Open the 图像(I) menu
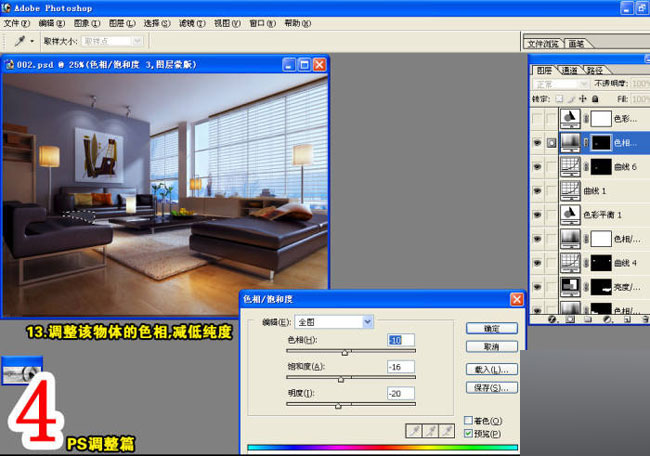 pos(87,23)
